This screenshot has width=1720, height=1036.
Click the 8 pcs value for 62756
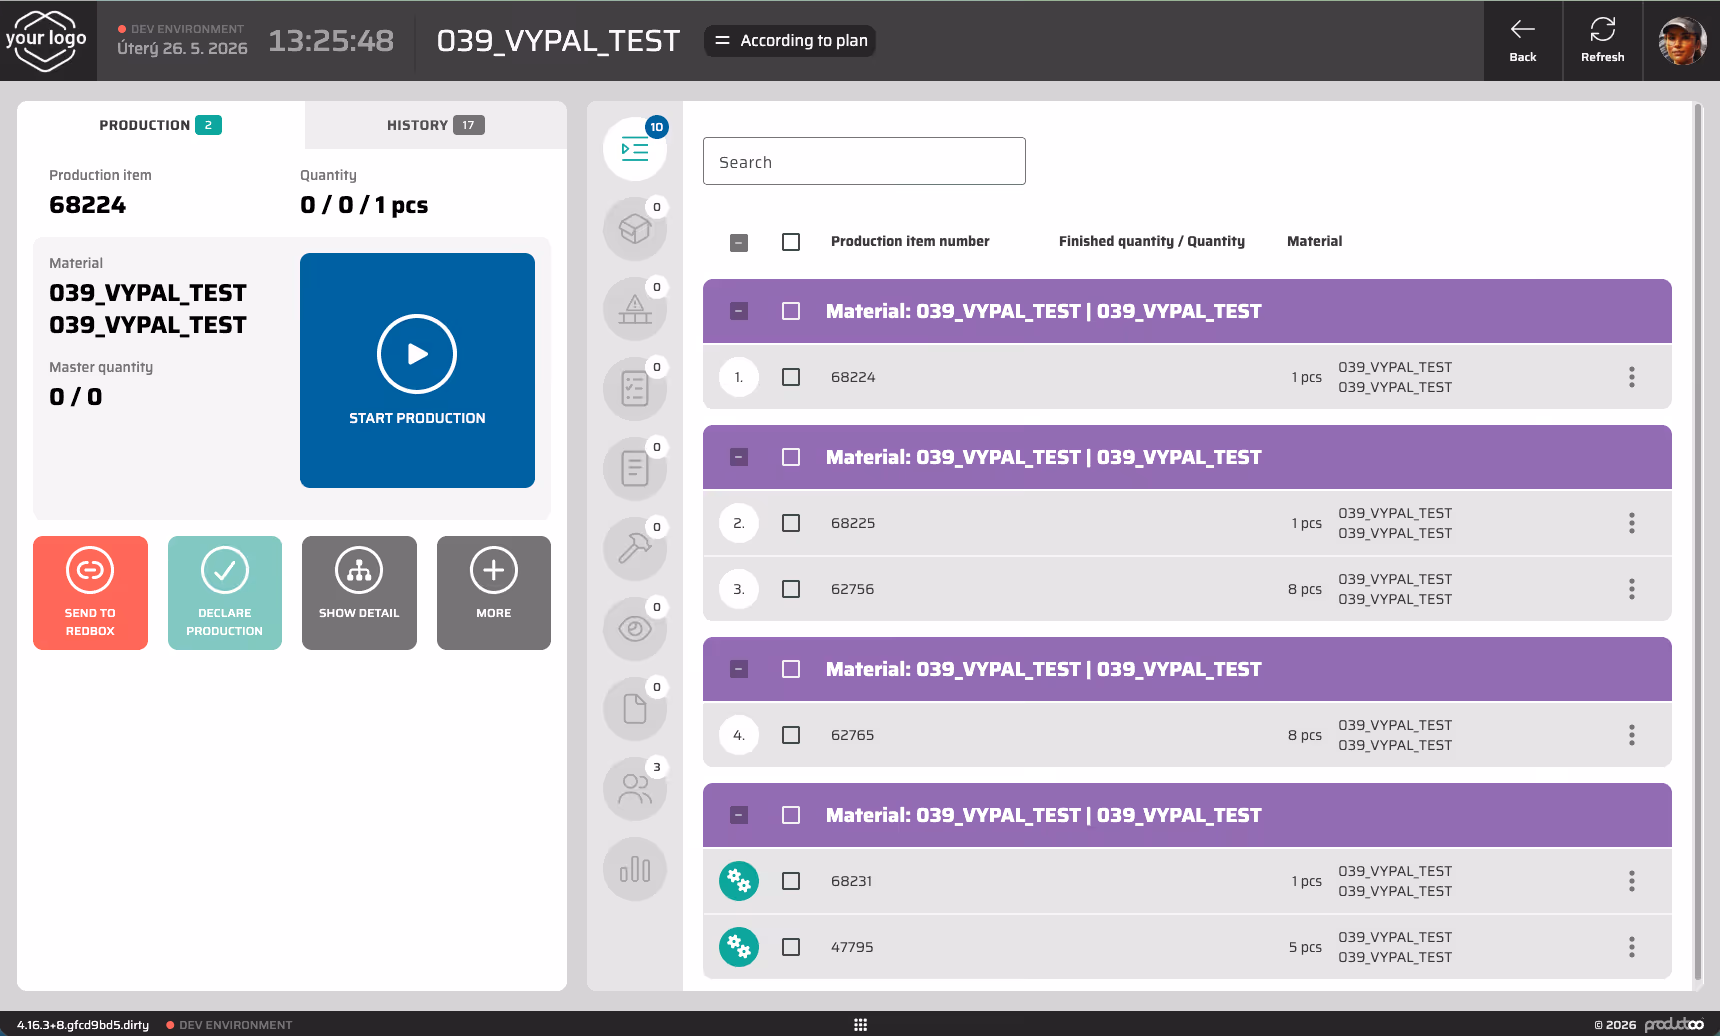1305,589
